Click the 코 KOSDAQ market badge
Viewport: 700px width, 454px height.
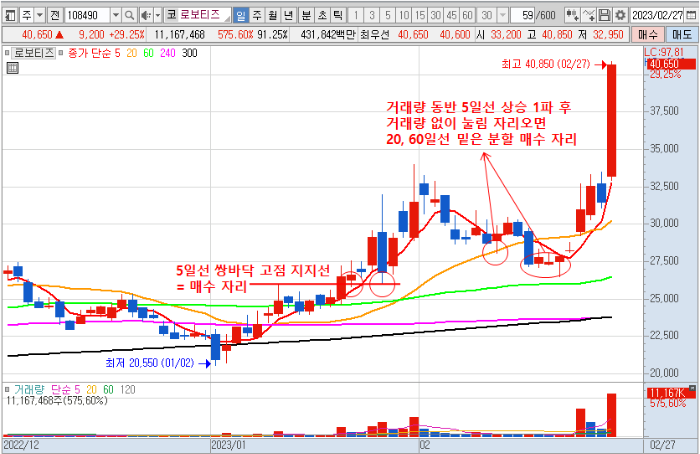click(171, 15)
